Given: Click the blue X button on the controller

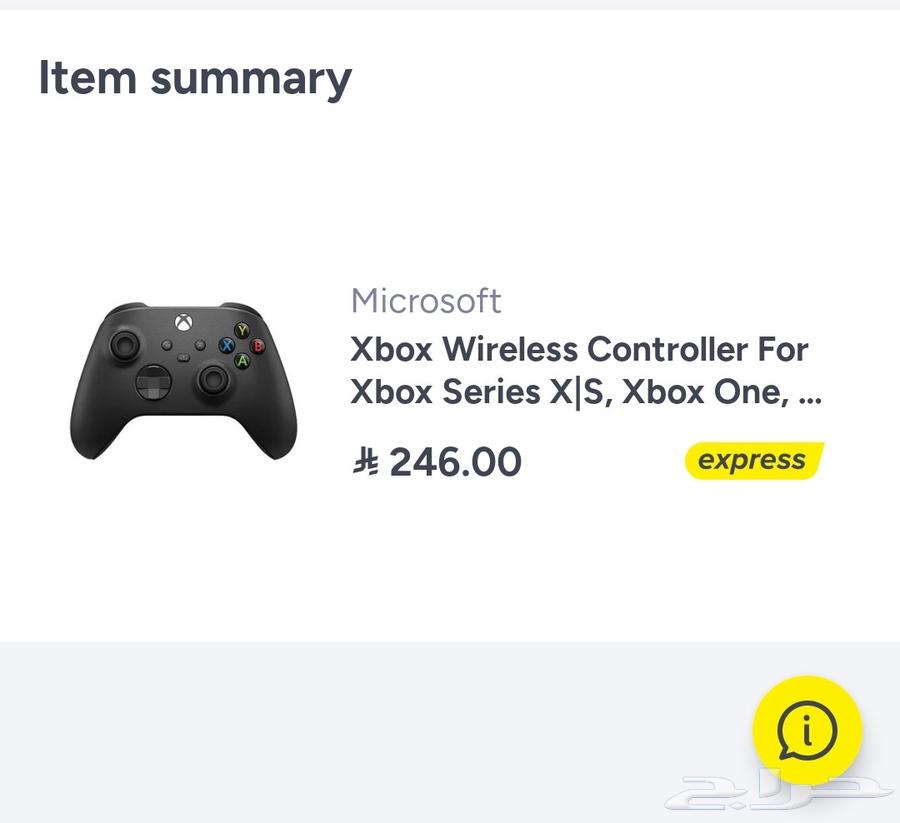Looking at the screenshot, I should [x=227, y=346].
